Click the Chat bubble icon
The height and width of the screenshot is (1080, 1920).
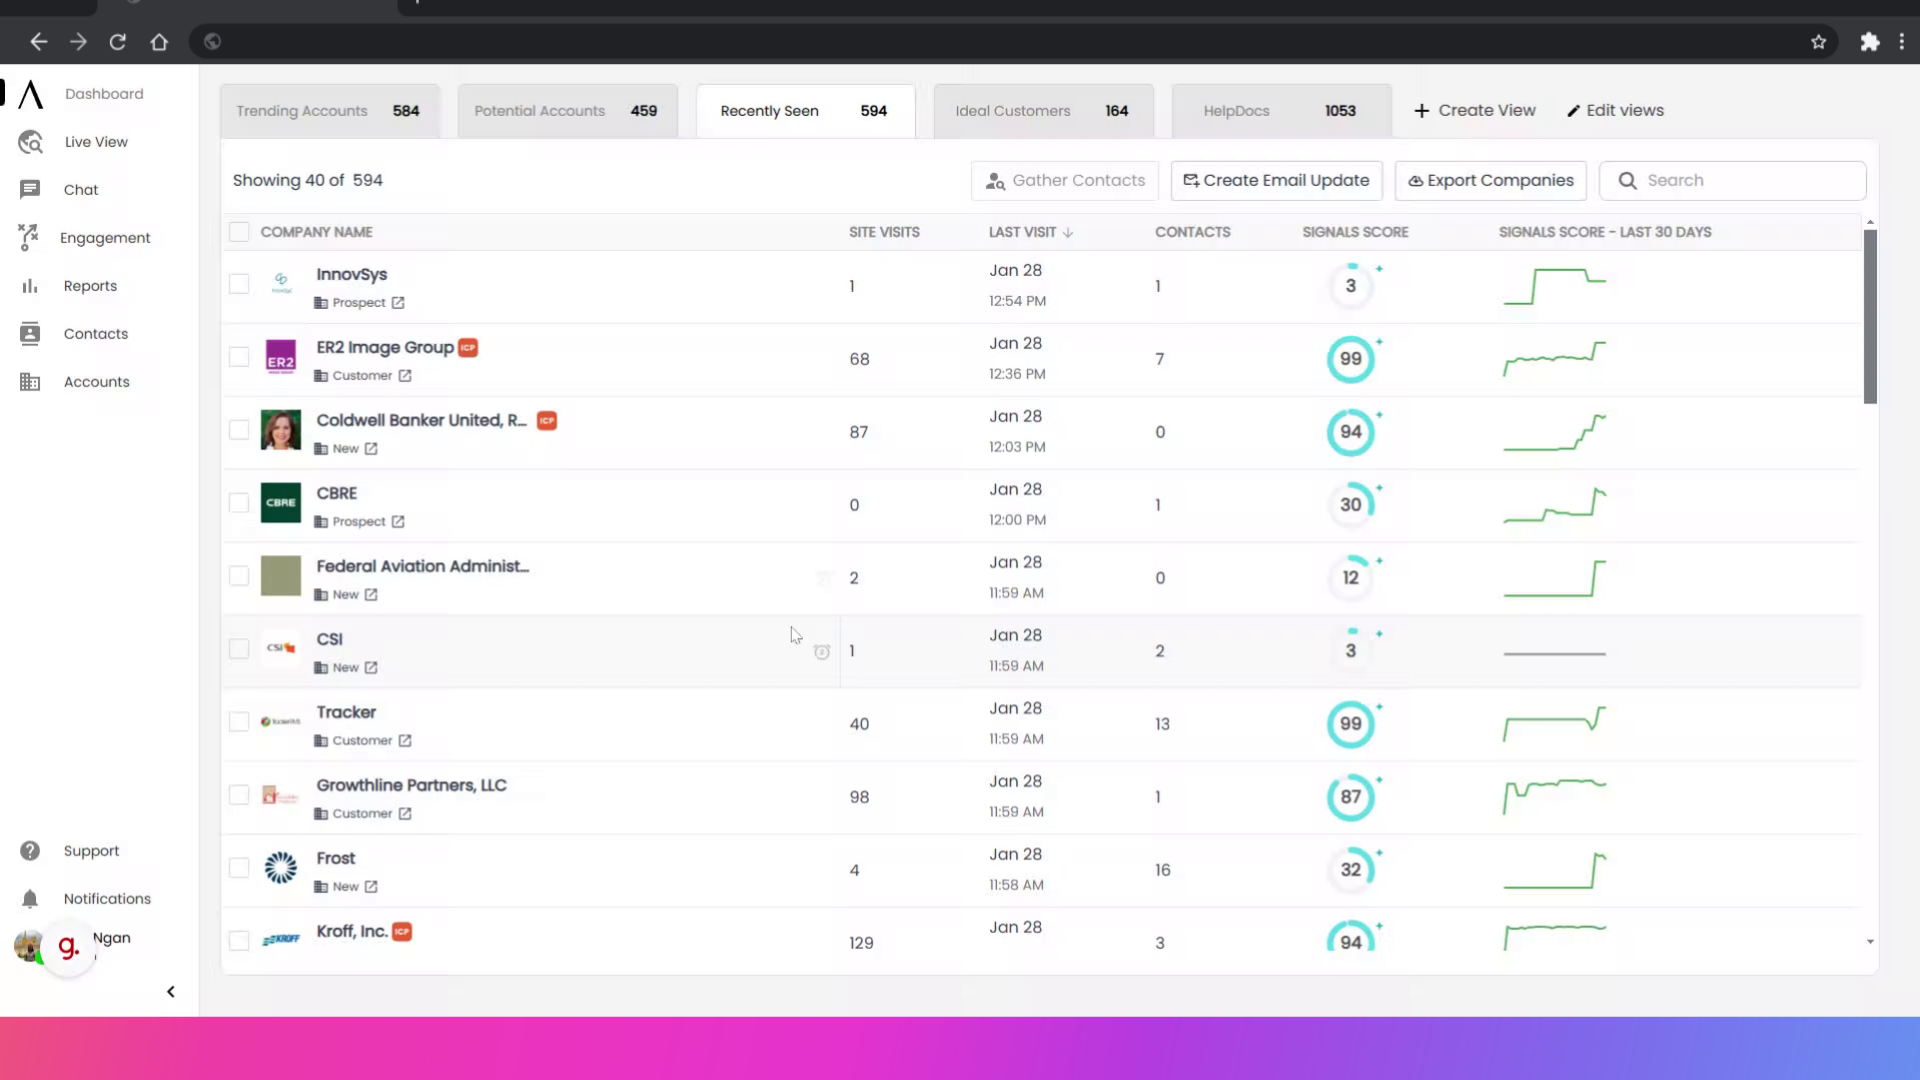(x=30, y=190)
